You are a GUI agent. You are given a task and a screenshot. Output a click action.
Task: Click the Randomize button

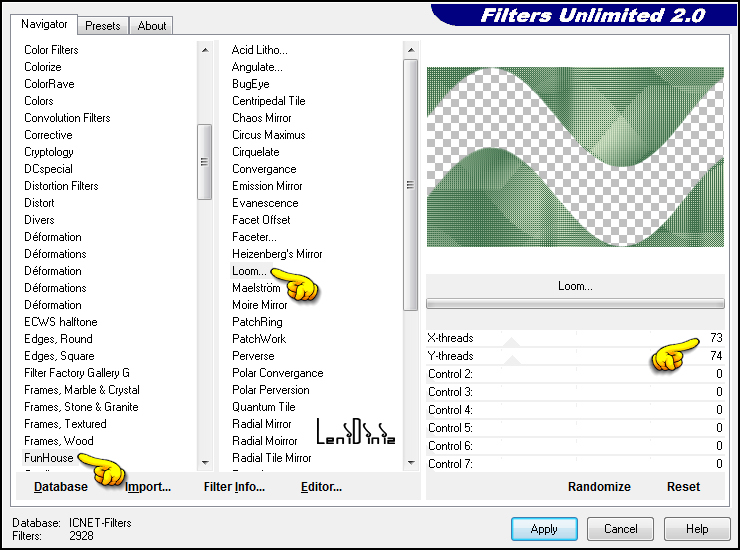coord(599,487)
